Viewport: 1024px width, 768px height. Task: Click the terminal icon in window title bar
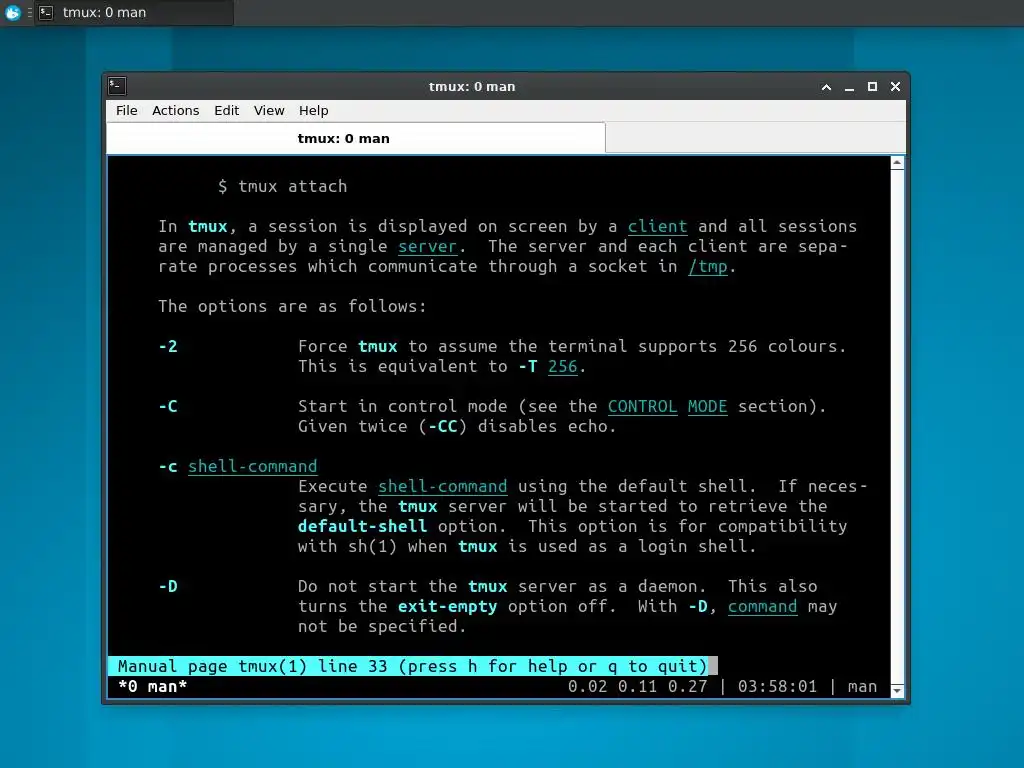[118, 86]
